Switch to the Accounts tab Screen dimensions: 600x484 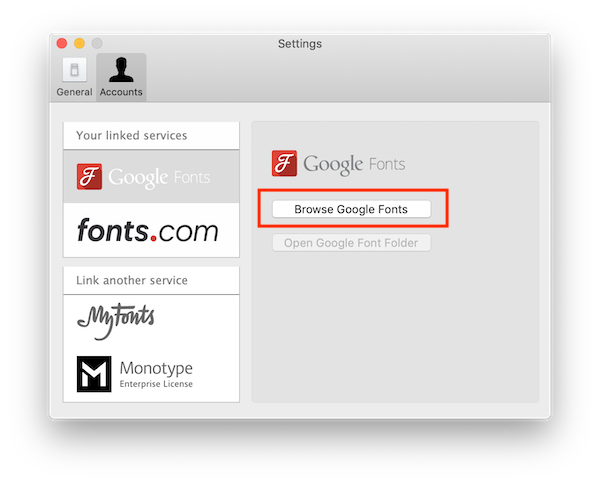[121, 77]
